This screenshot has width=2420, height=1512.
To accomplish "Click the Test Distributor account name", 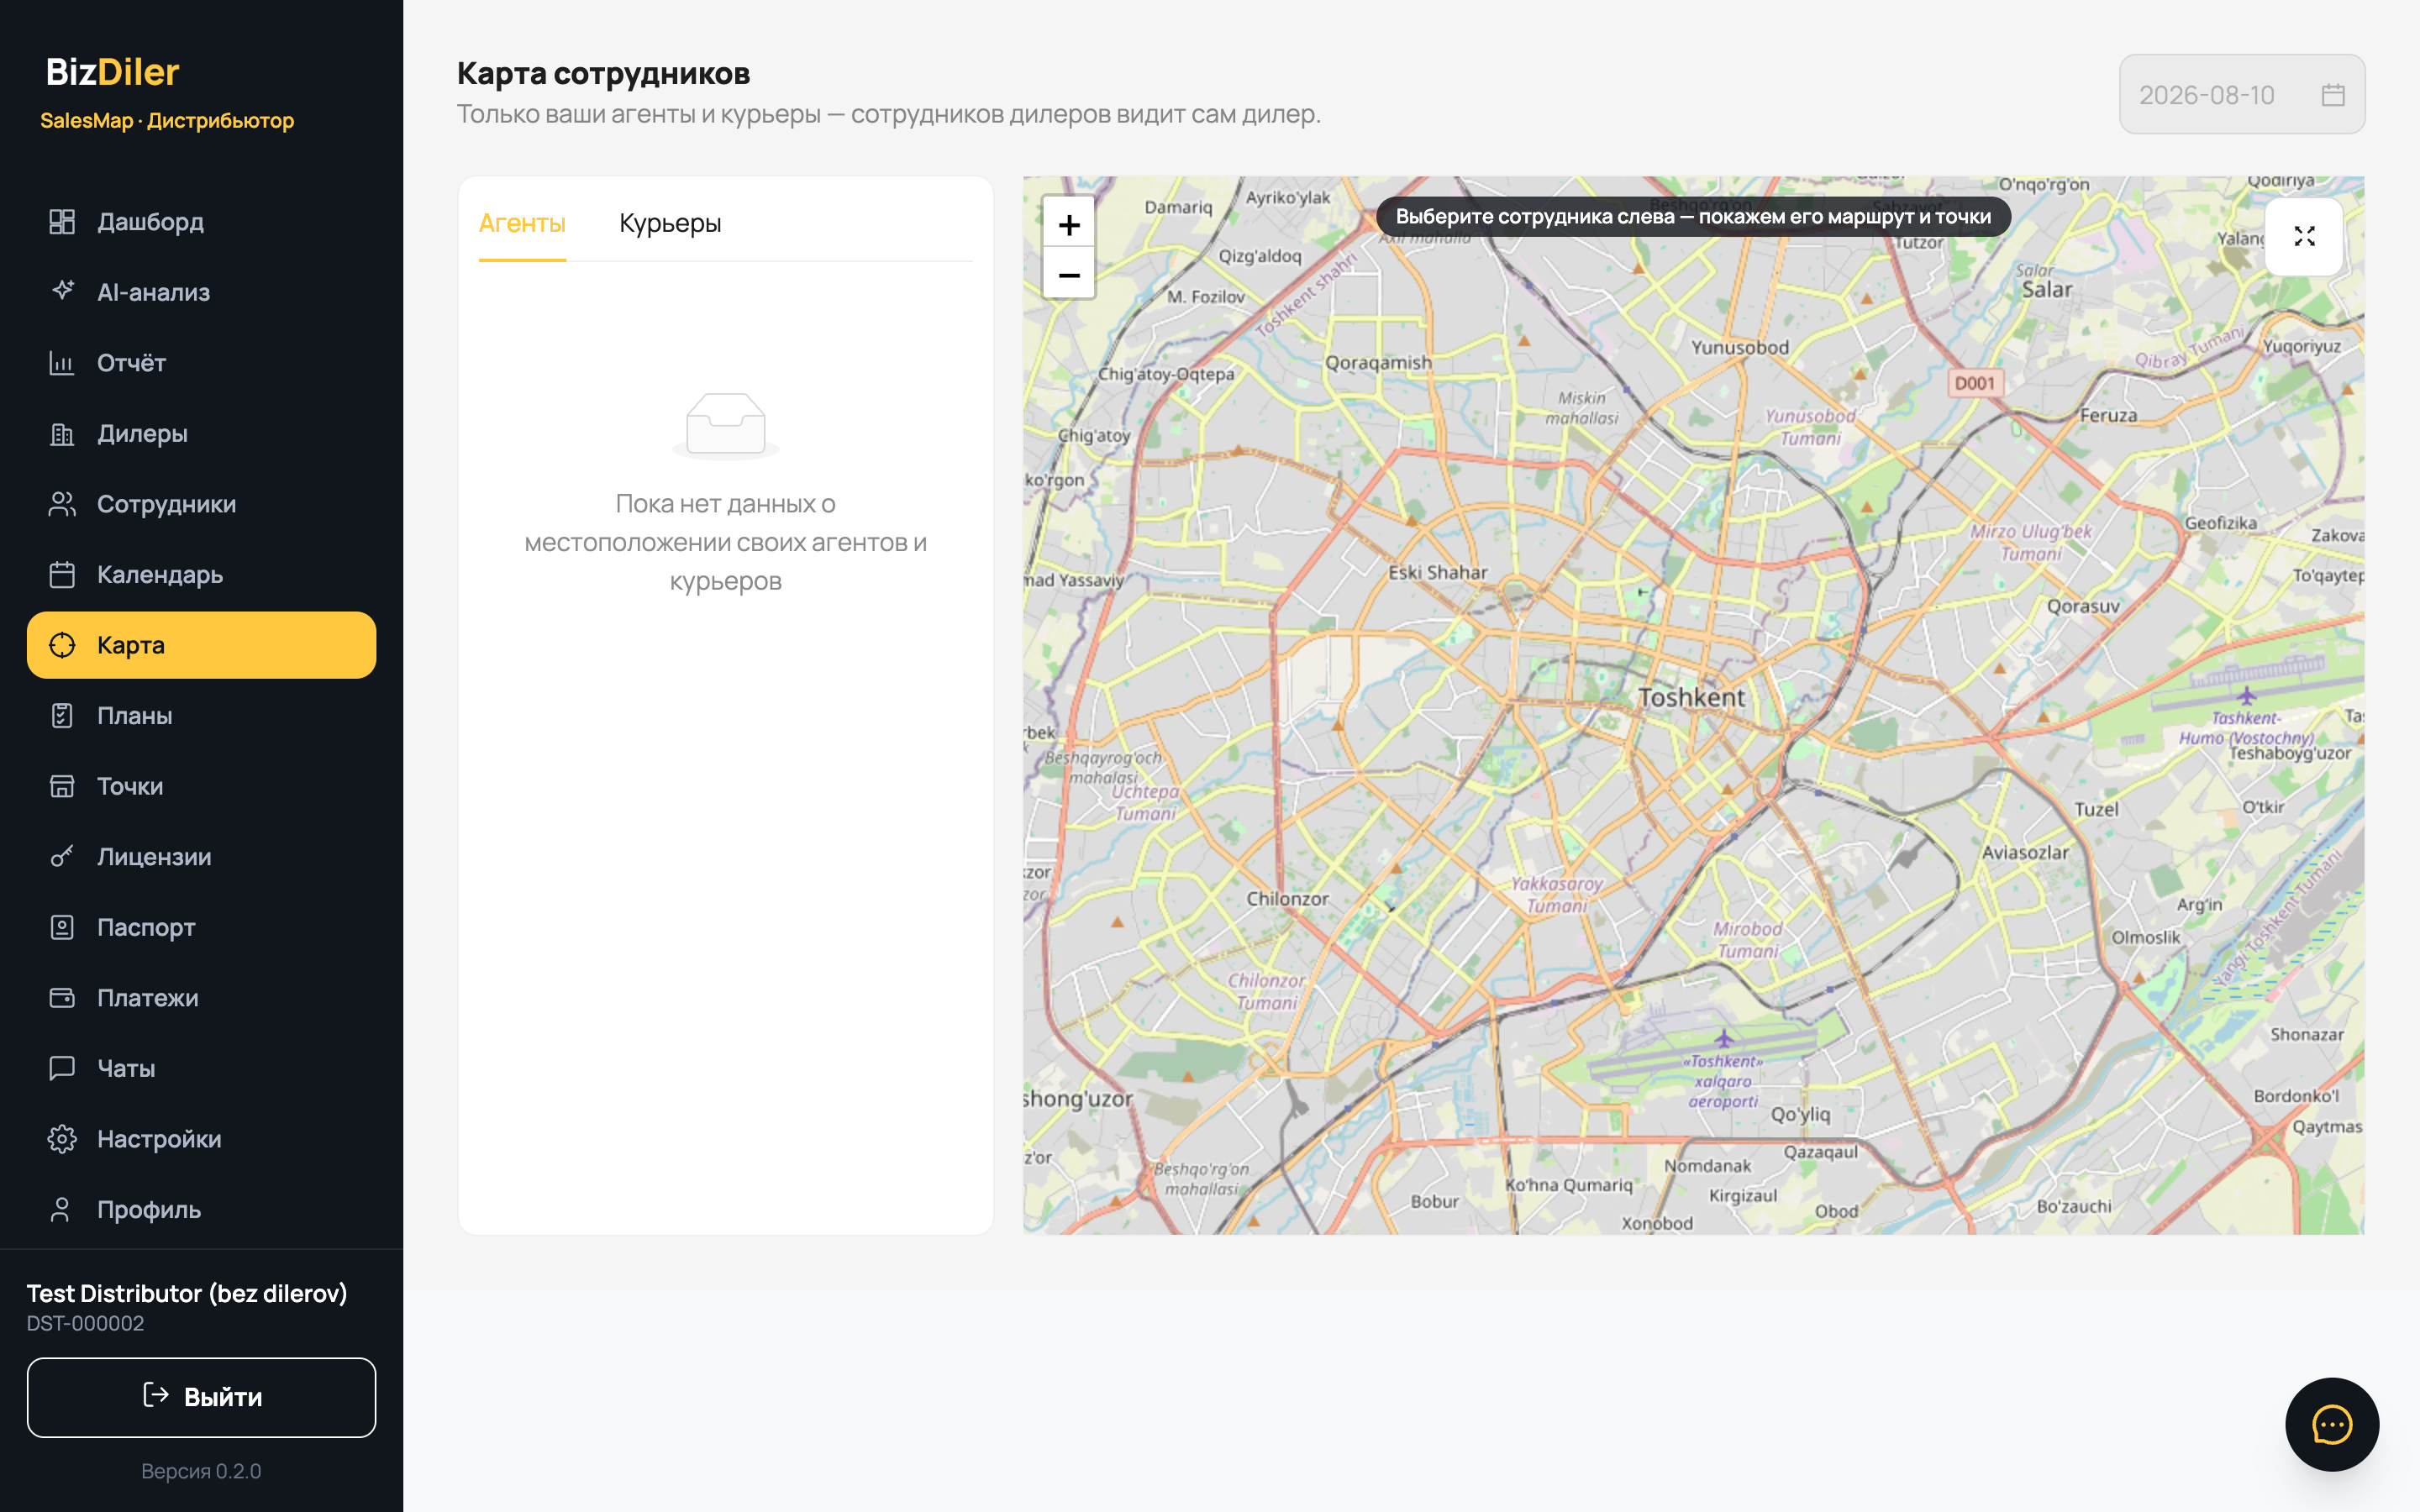I will coord(187,1293).
